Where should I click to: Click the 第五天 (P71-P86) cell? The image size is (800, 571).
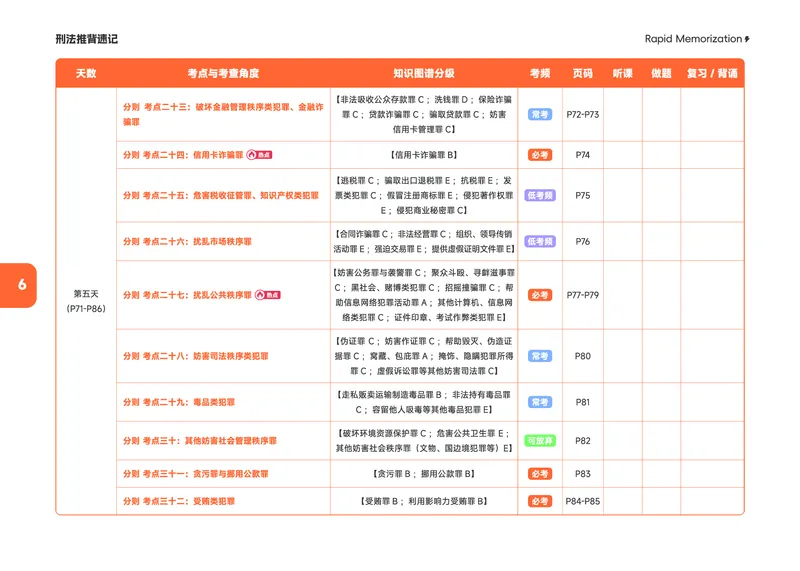pyautogui.click(x=86, y=301)
